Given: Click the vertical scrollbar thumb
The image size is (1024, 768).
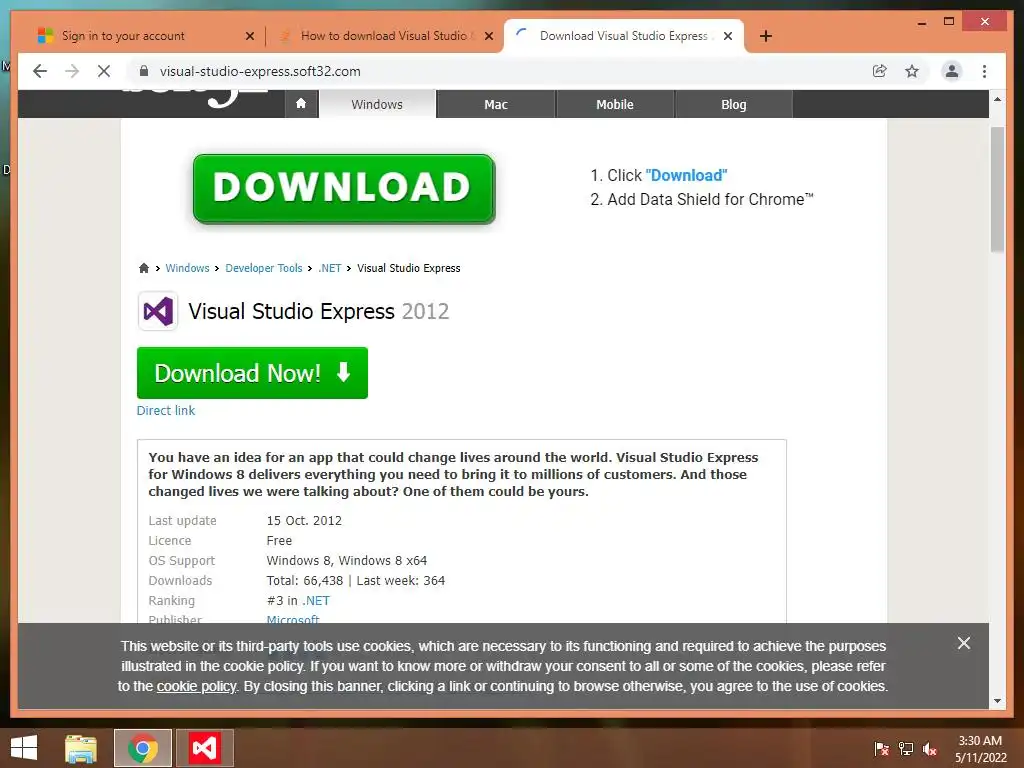Looking at the screenshot, I should 997,189.
